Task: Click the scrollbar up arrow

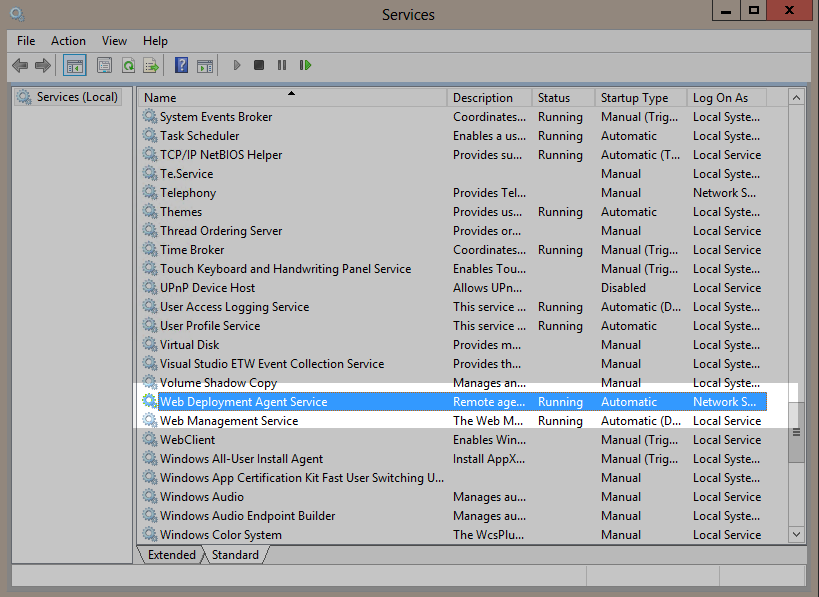Action: pyautogui.click(x=796, y=98)
